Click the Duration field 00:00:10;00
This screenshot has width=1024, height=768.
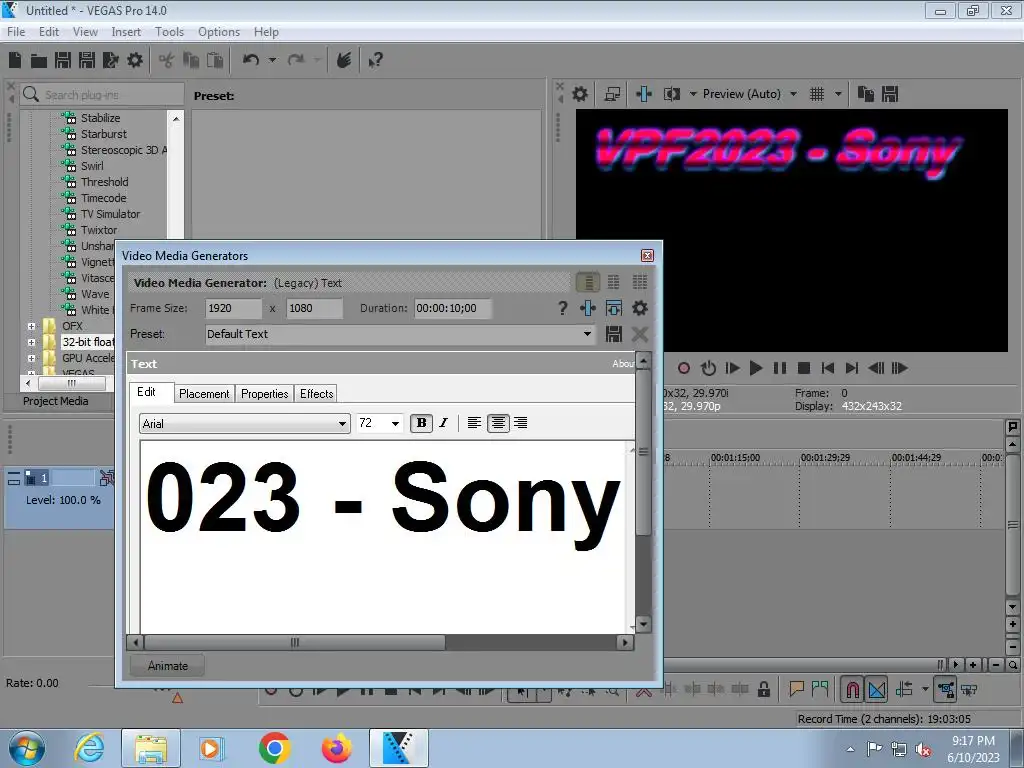coord(453,308)
